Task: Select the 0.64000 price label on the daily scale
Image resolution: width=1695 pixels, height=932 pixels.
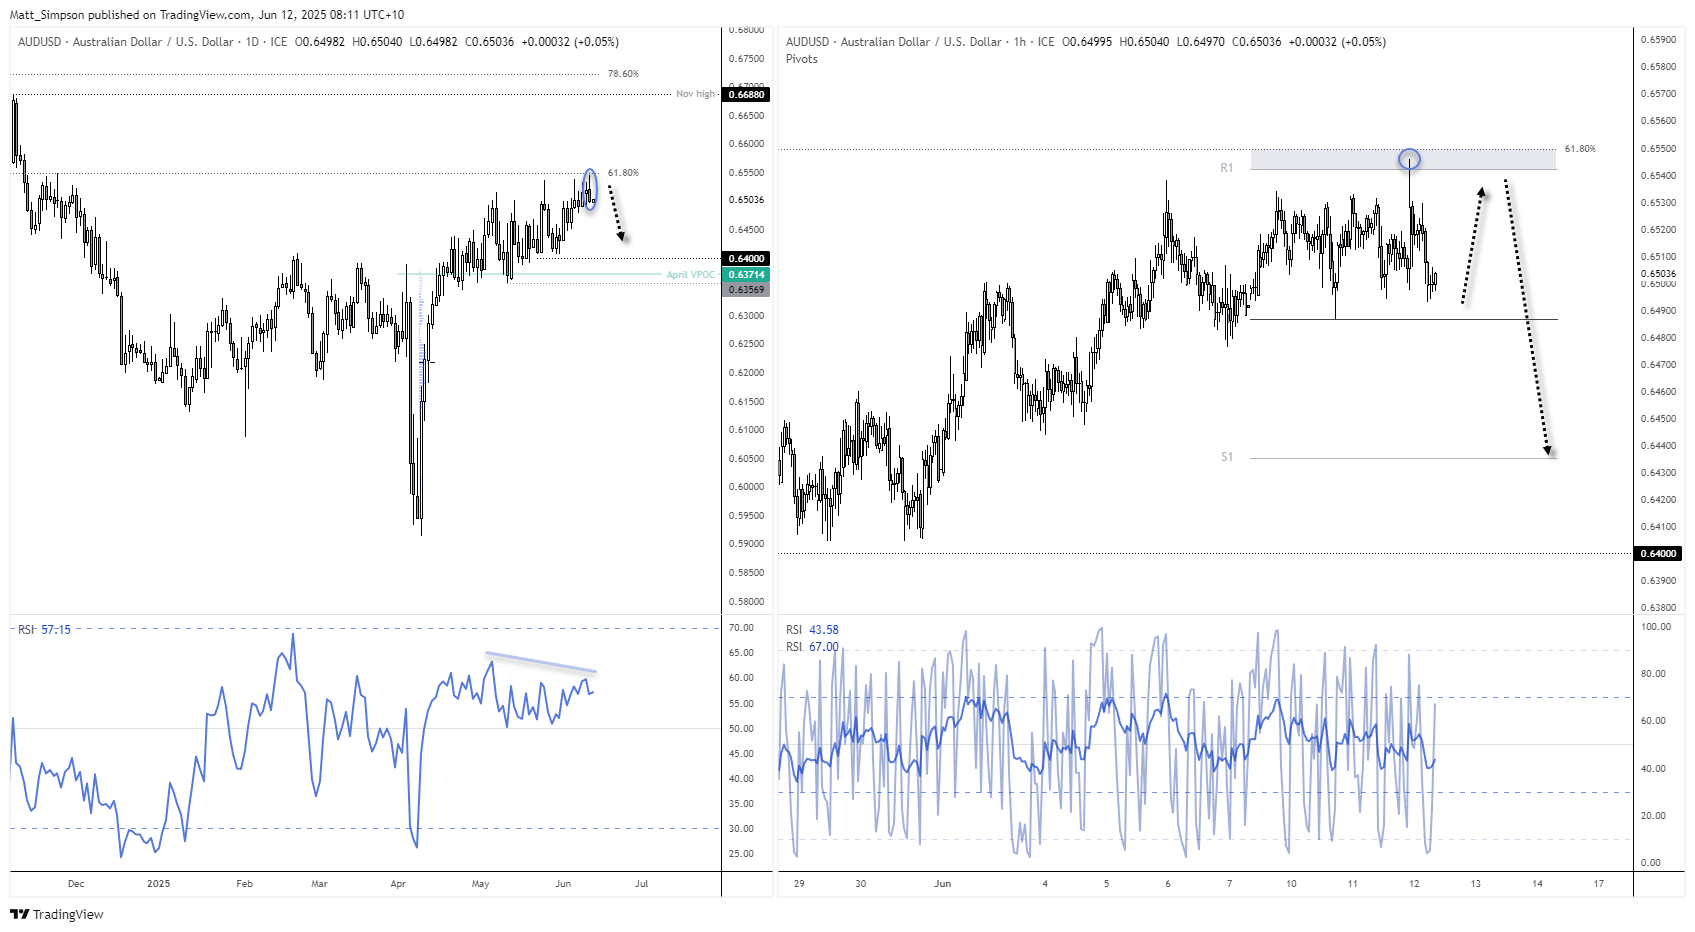Action: click(x=744, y=258)
